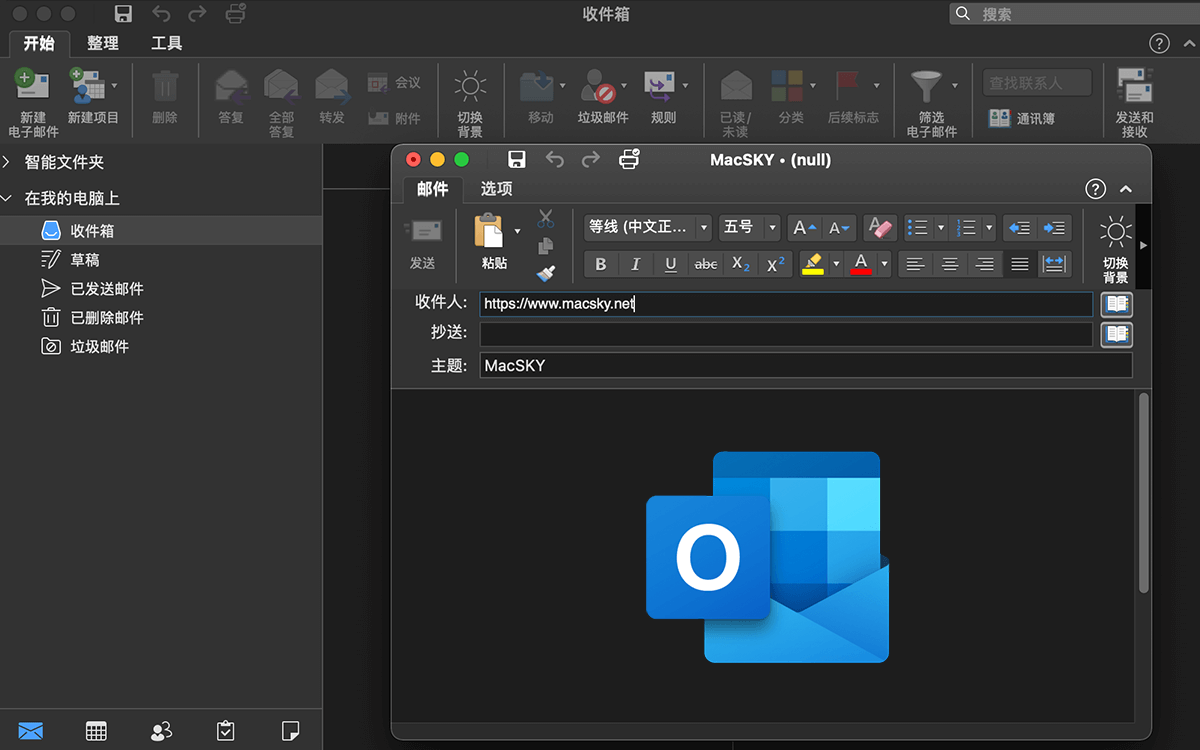Decrease indent in the message toolbar
Screen dimensions: 1200x750
(x=1019, y=228)
